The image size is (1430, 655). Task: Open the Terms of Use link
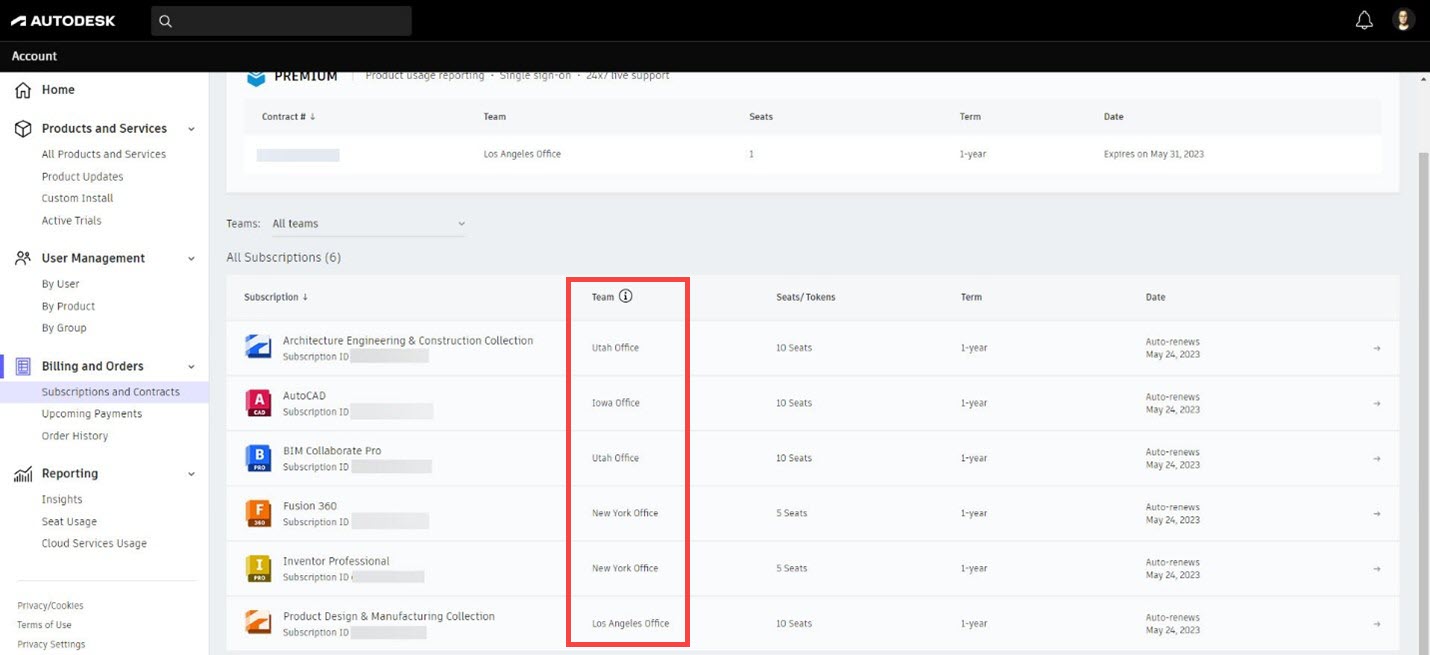click(44, 625)
